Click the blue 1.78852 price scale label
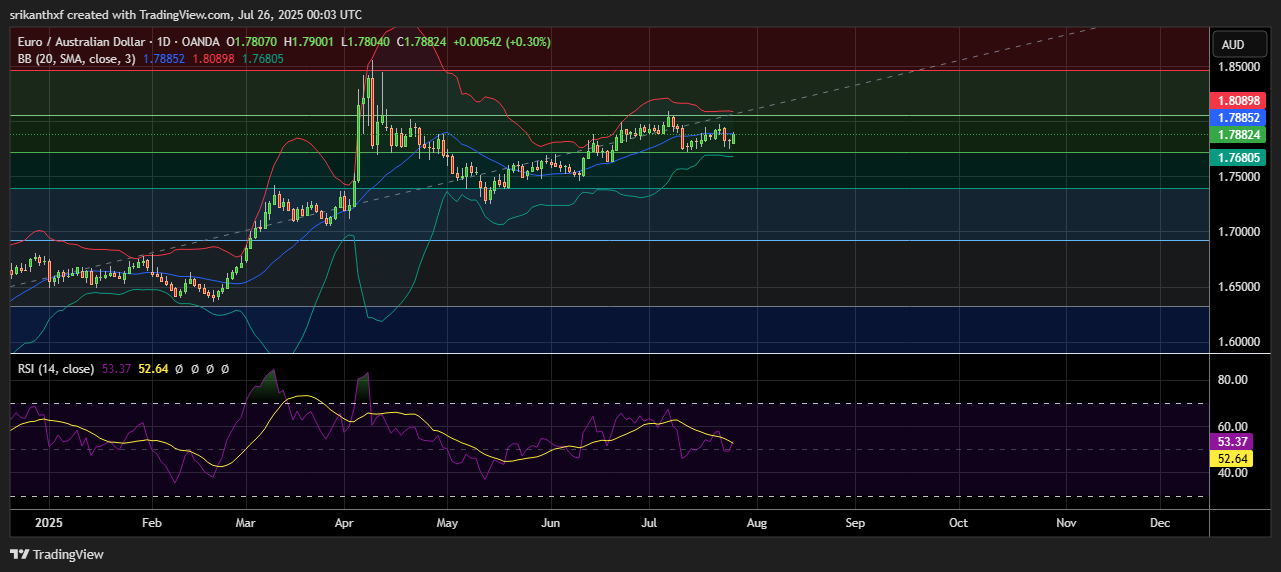 click(1237, 117)
